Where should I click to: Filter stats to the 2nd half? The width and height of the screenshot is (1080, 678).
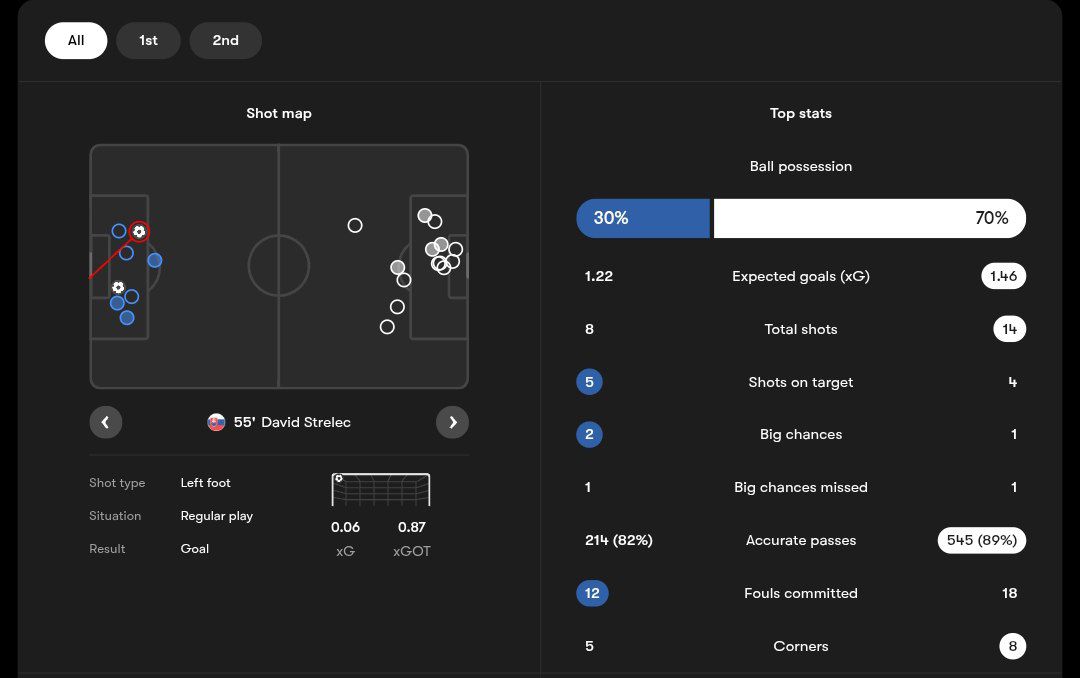(225, 40)
